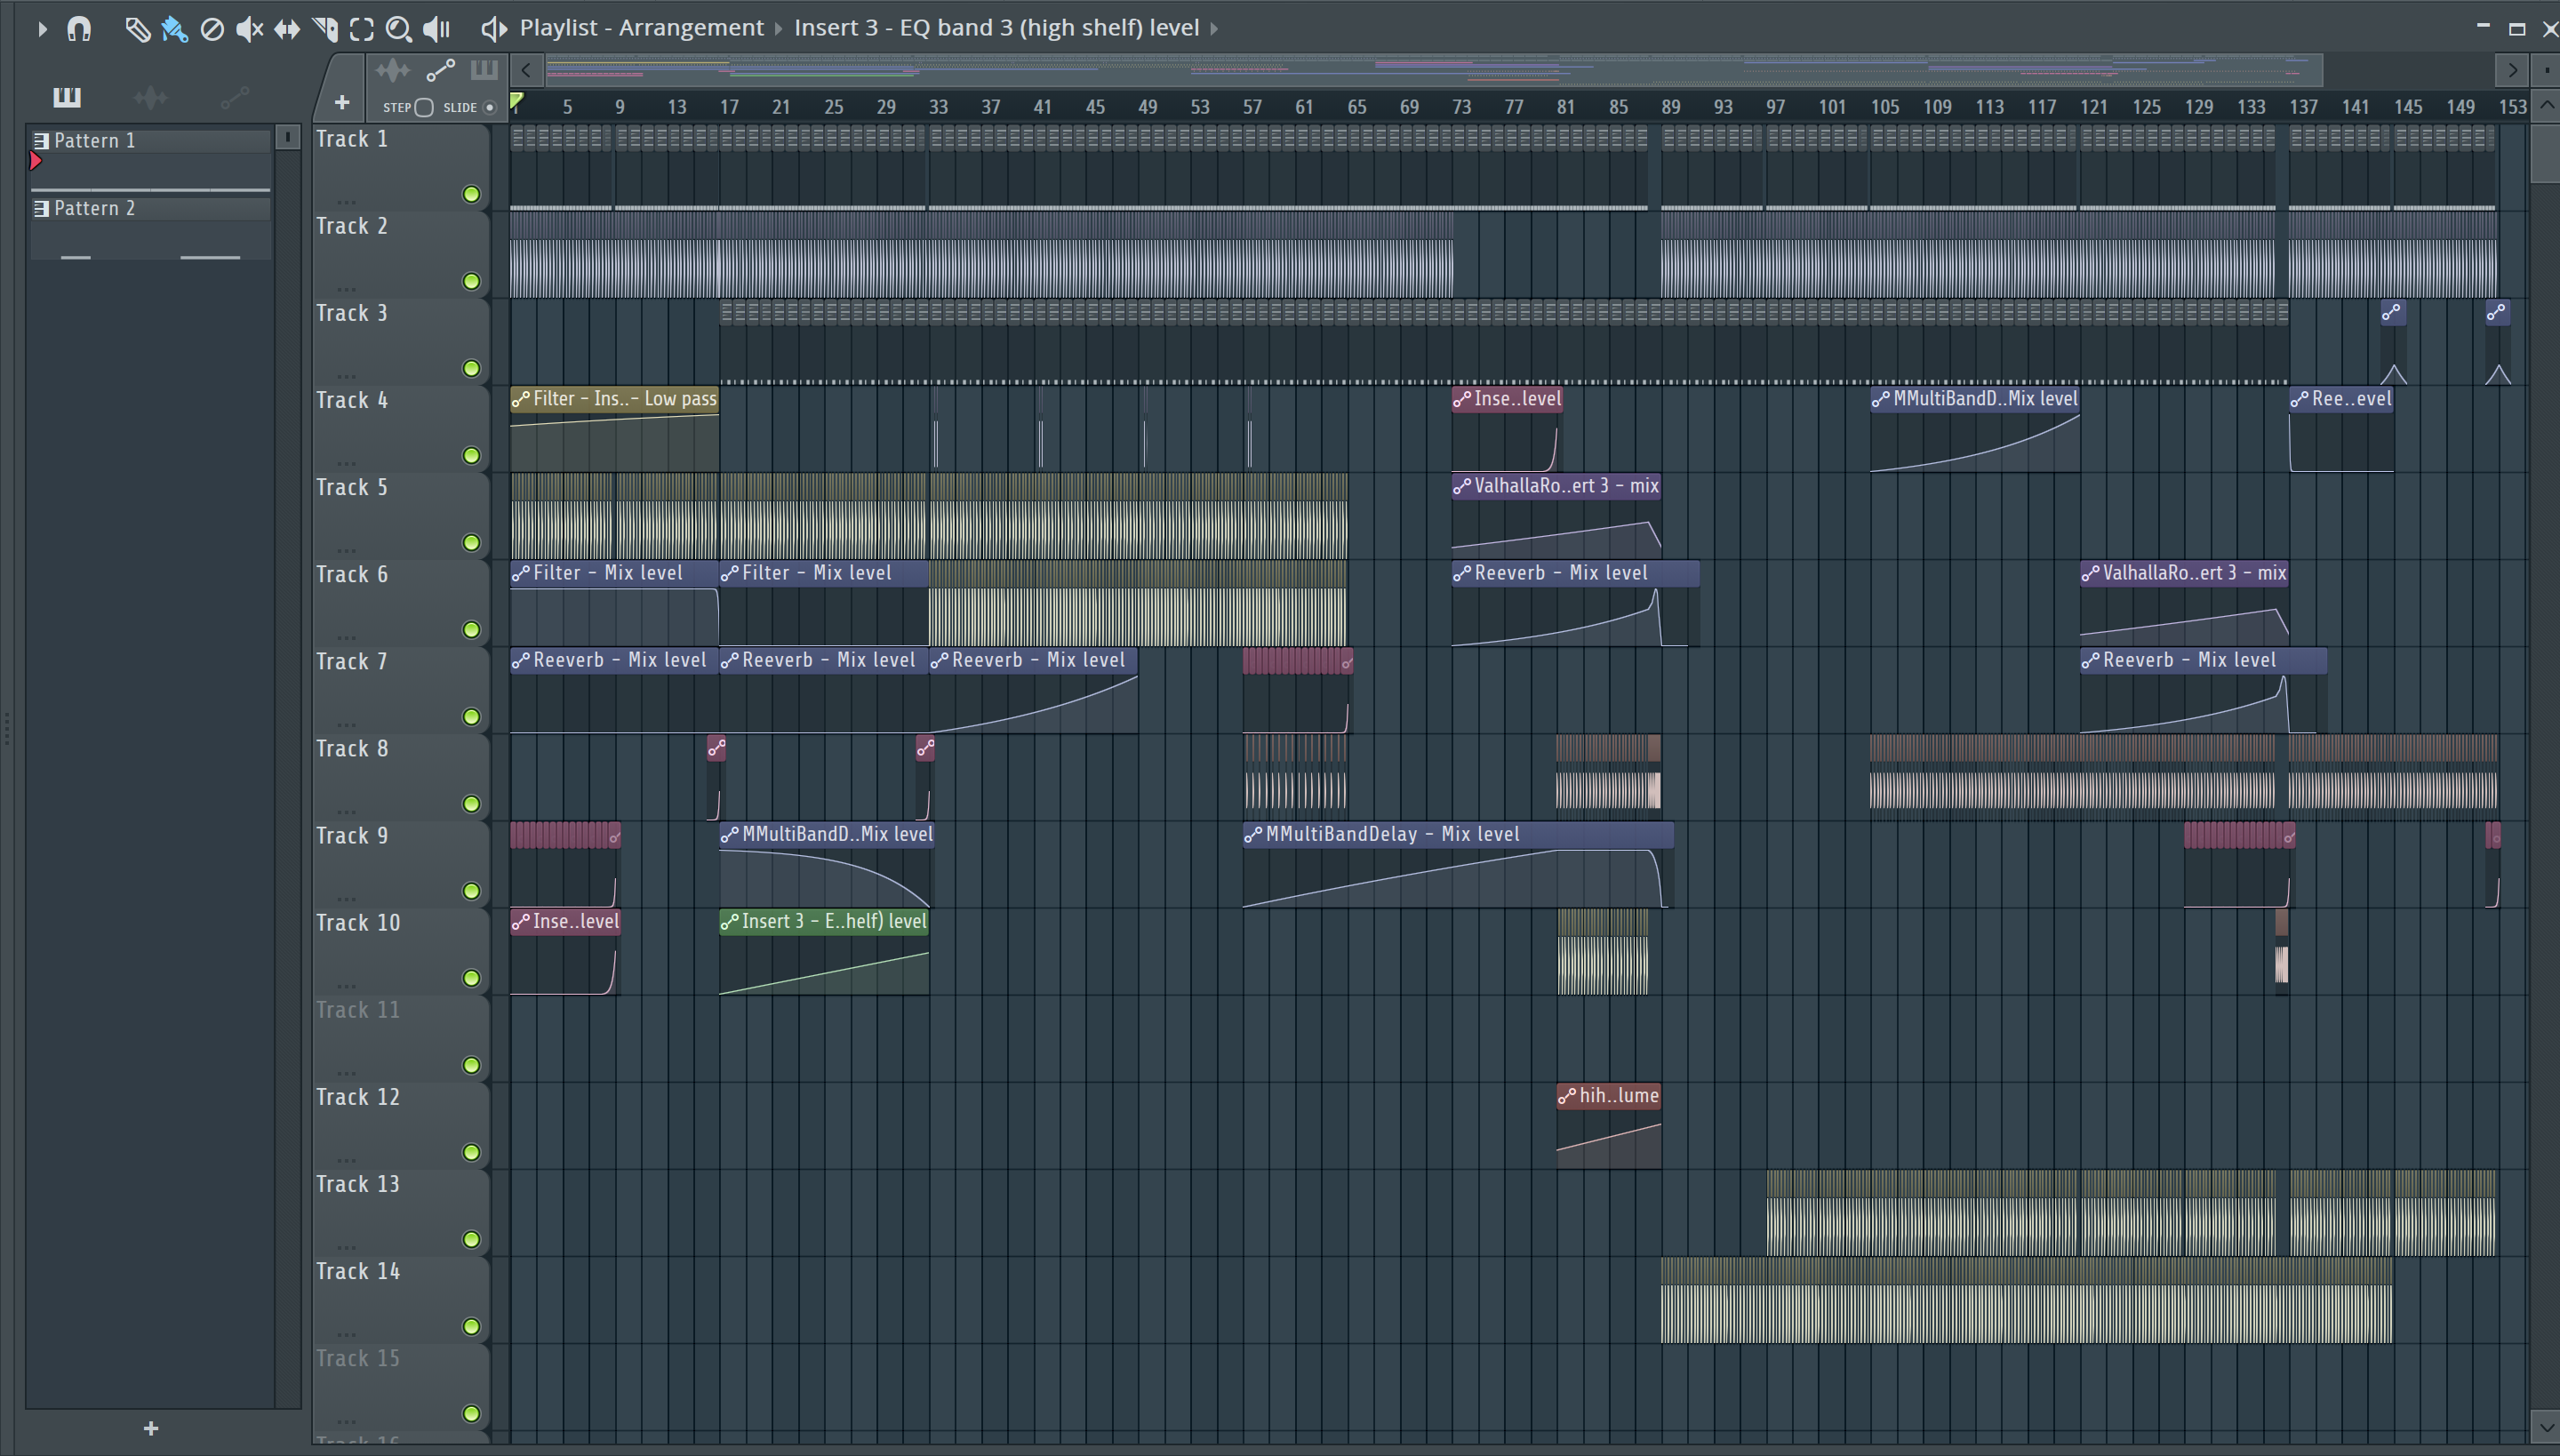This screenshot has height=1456, width=2560.
Task: Select Pattern 2 in the picker
Action: pyautogui.click(x=95, y=208)
